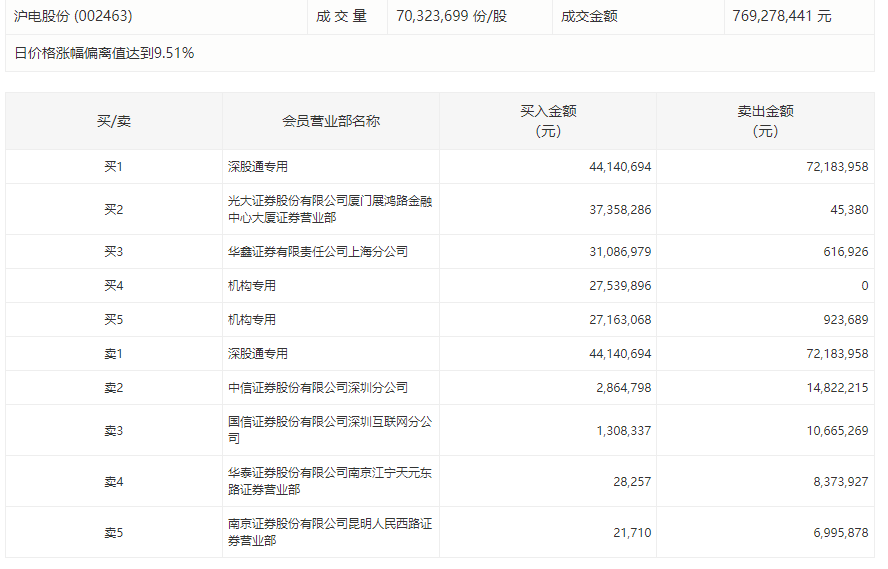
Task: Click the sell amount 0 in 买4 row
Action: click(865, 285)
